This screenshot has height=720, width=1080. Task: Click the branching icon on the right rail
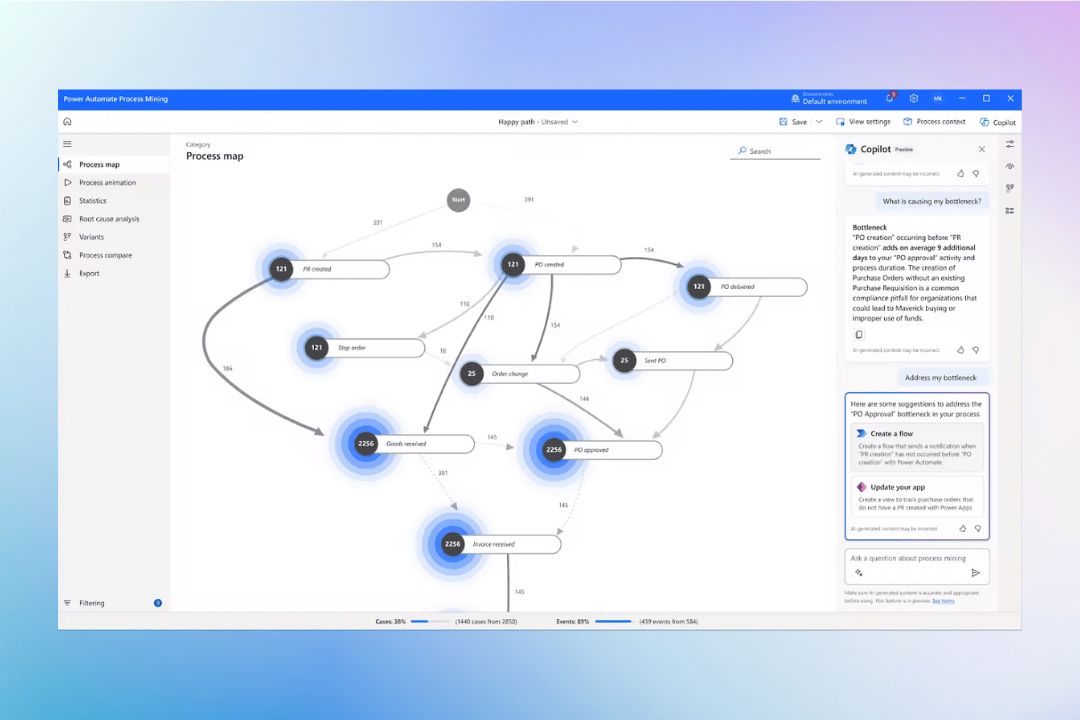[x=1010, y=188]
